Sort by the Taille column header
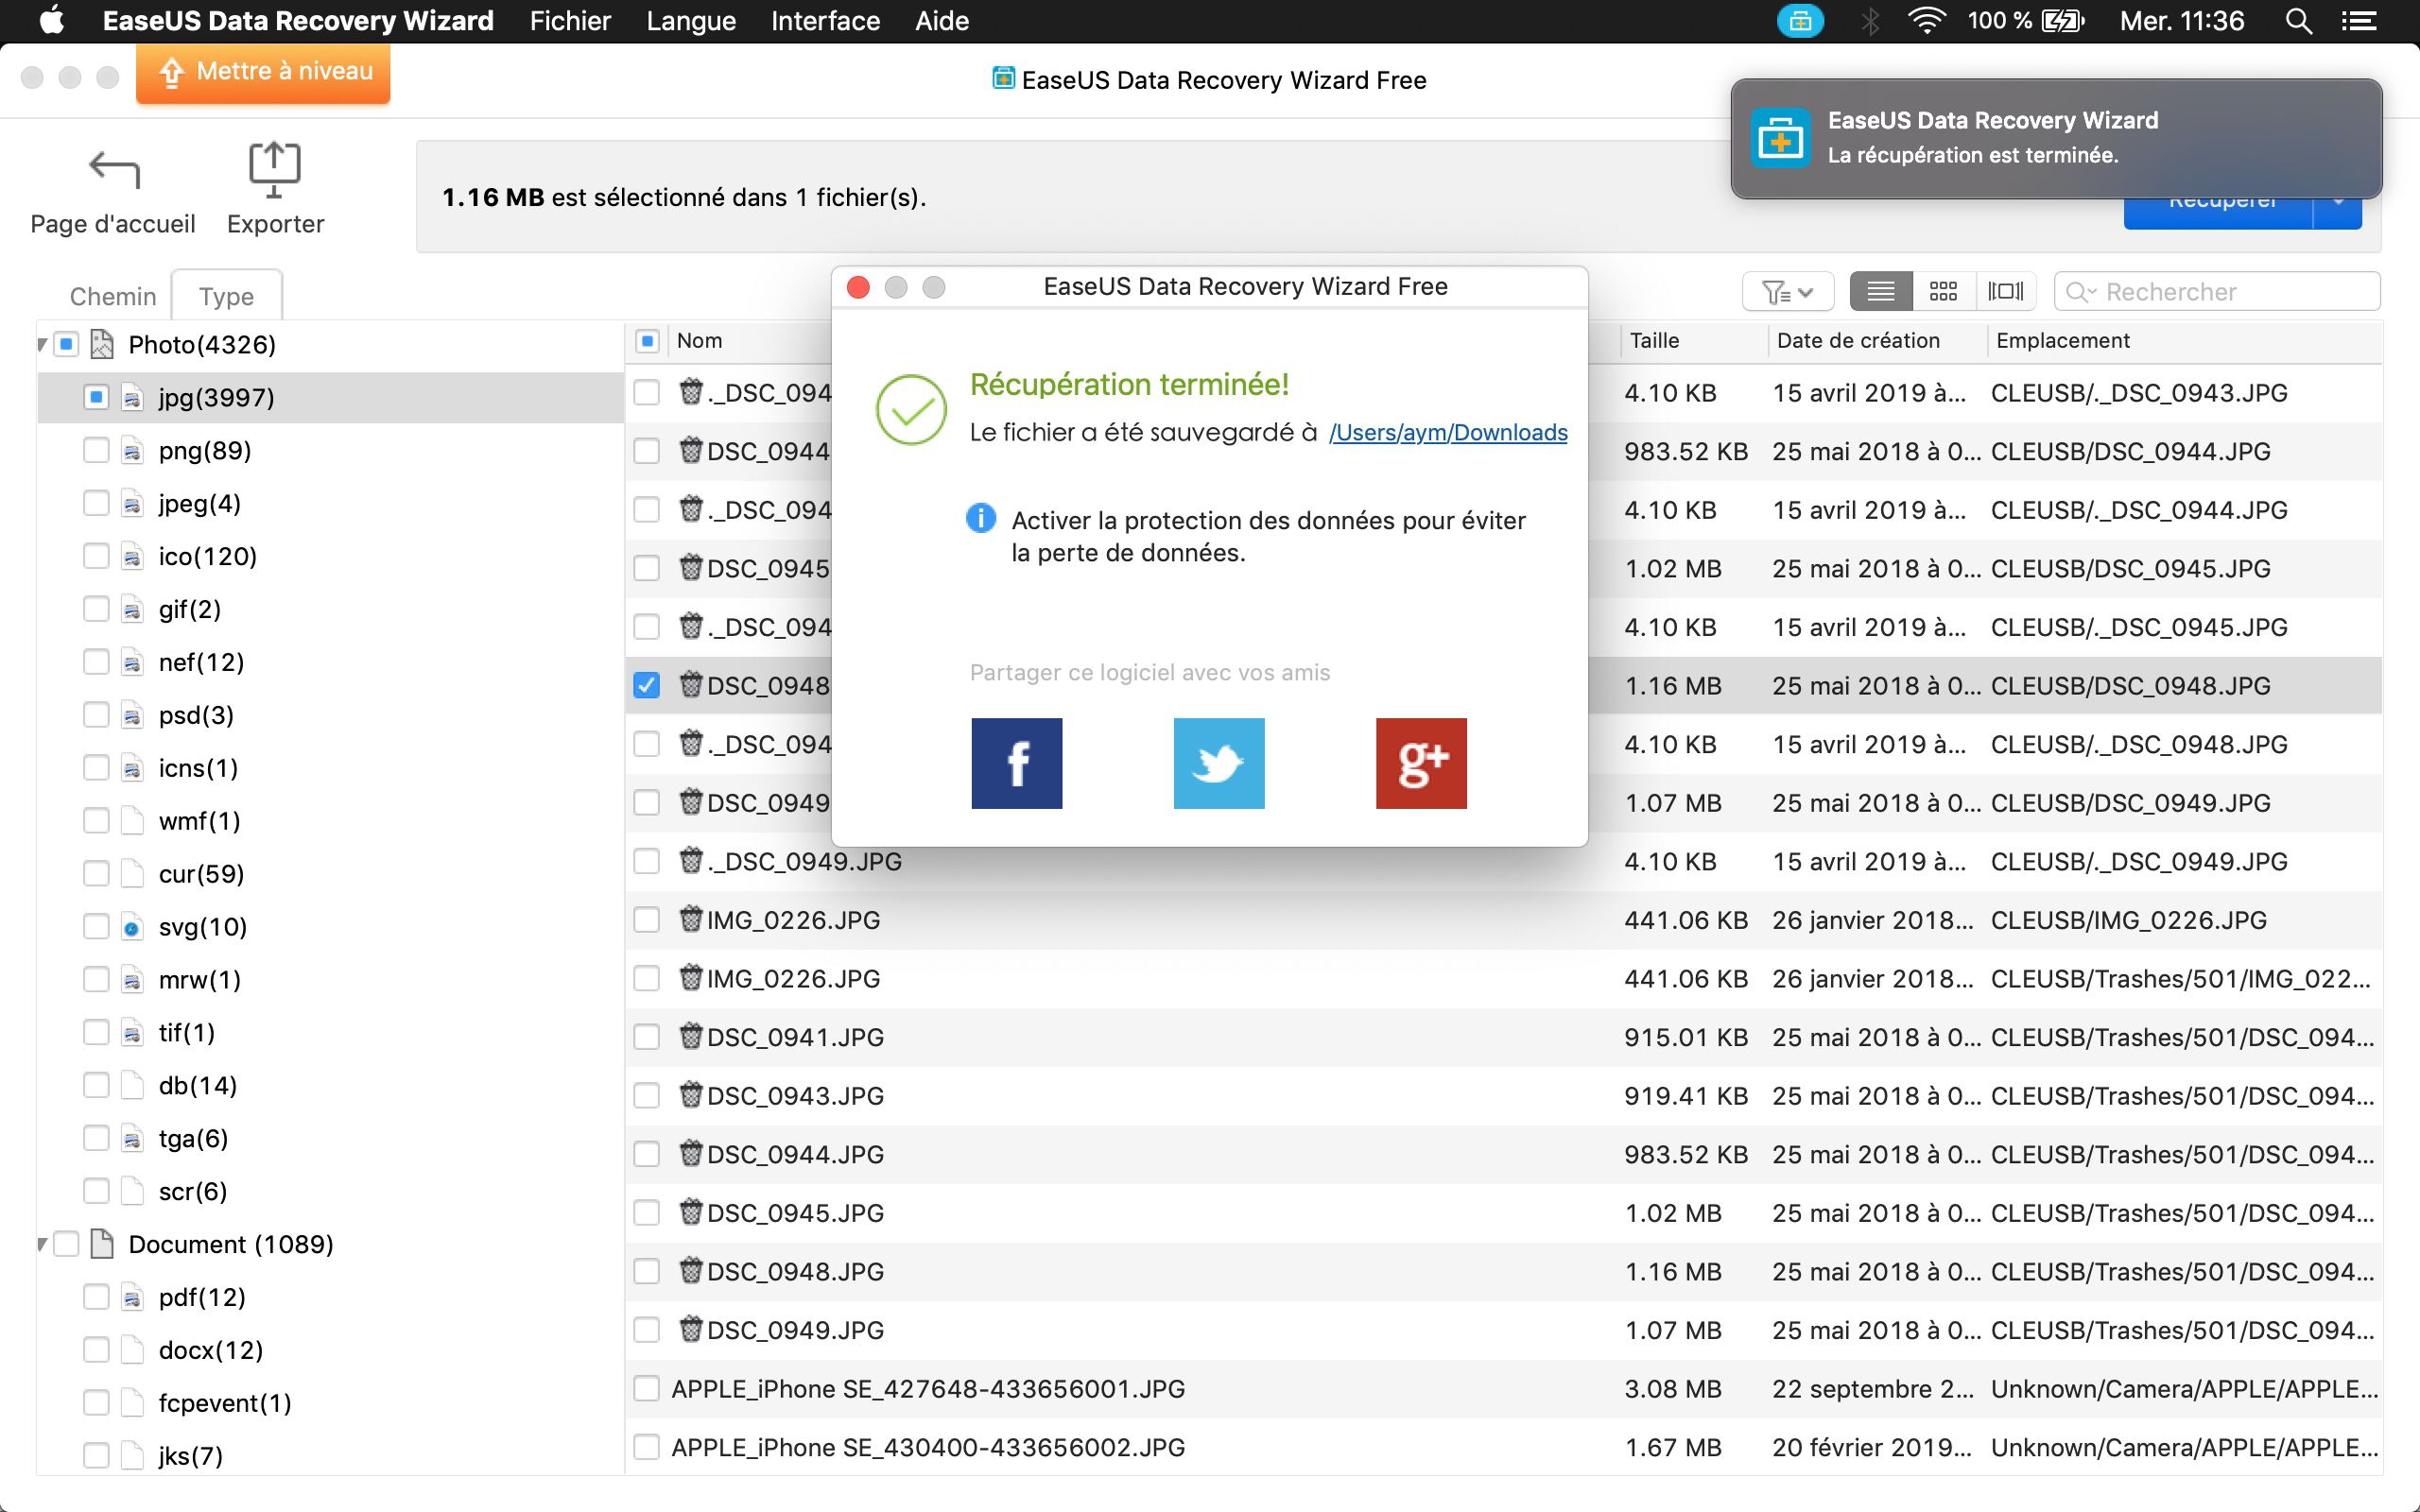2420x1512 pixels. tap(1692, 341)
